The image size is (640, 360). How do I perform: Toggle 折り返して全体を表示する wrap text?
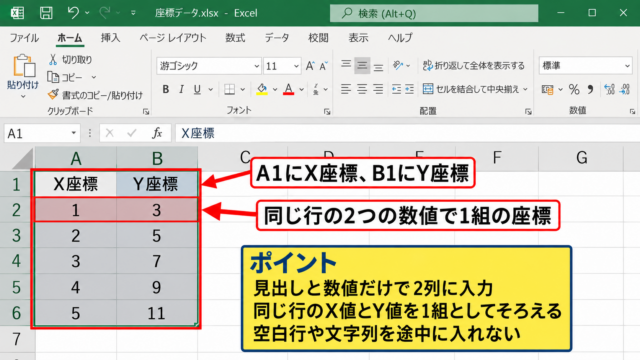[x=474, y=65]
